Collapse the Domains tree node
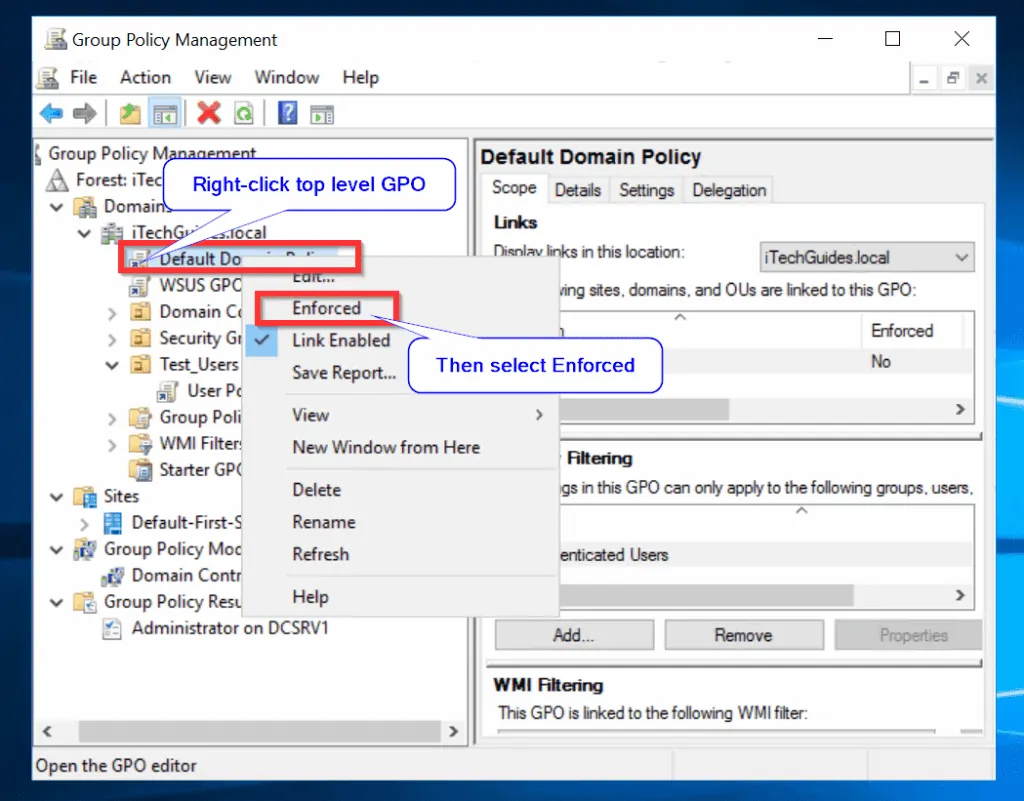Screen dimensions: 1024x801 pos(57,207)
